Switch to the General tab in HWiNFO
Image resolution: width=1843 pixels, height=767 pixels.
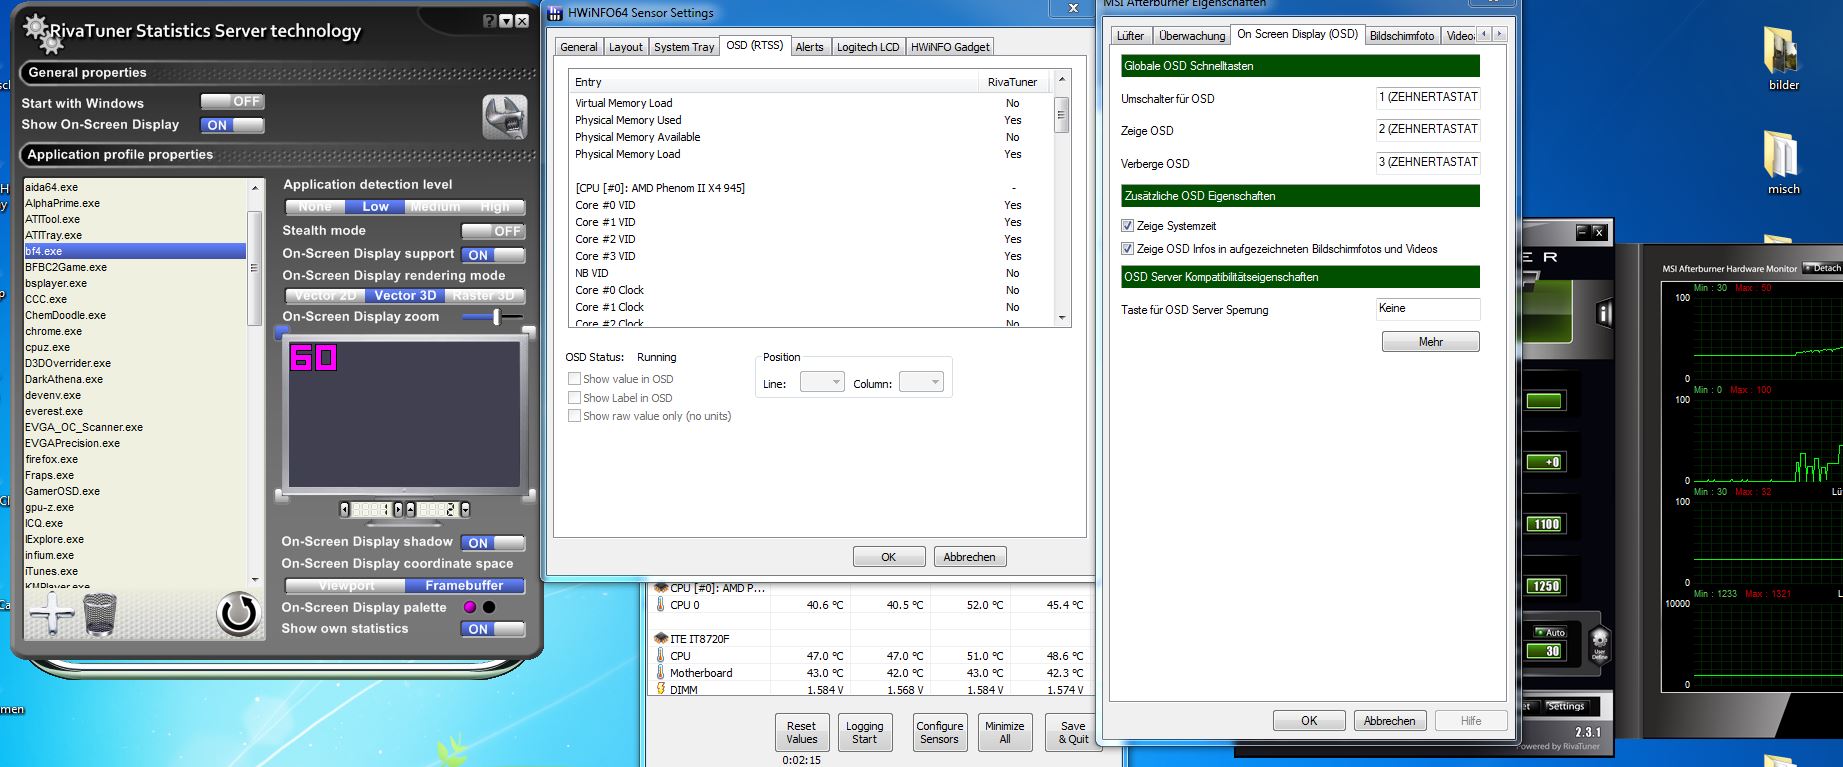coord(579,47)
